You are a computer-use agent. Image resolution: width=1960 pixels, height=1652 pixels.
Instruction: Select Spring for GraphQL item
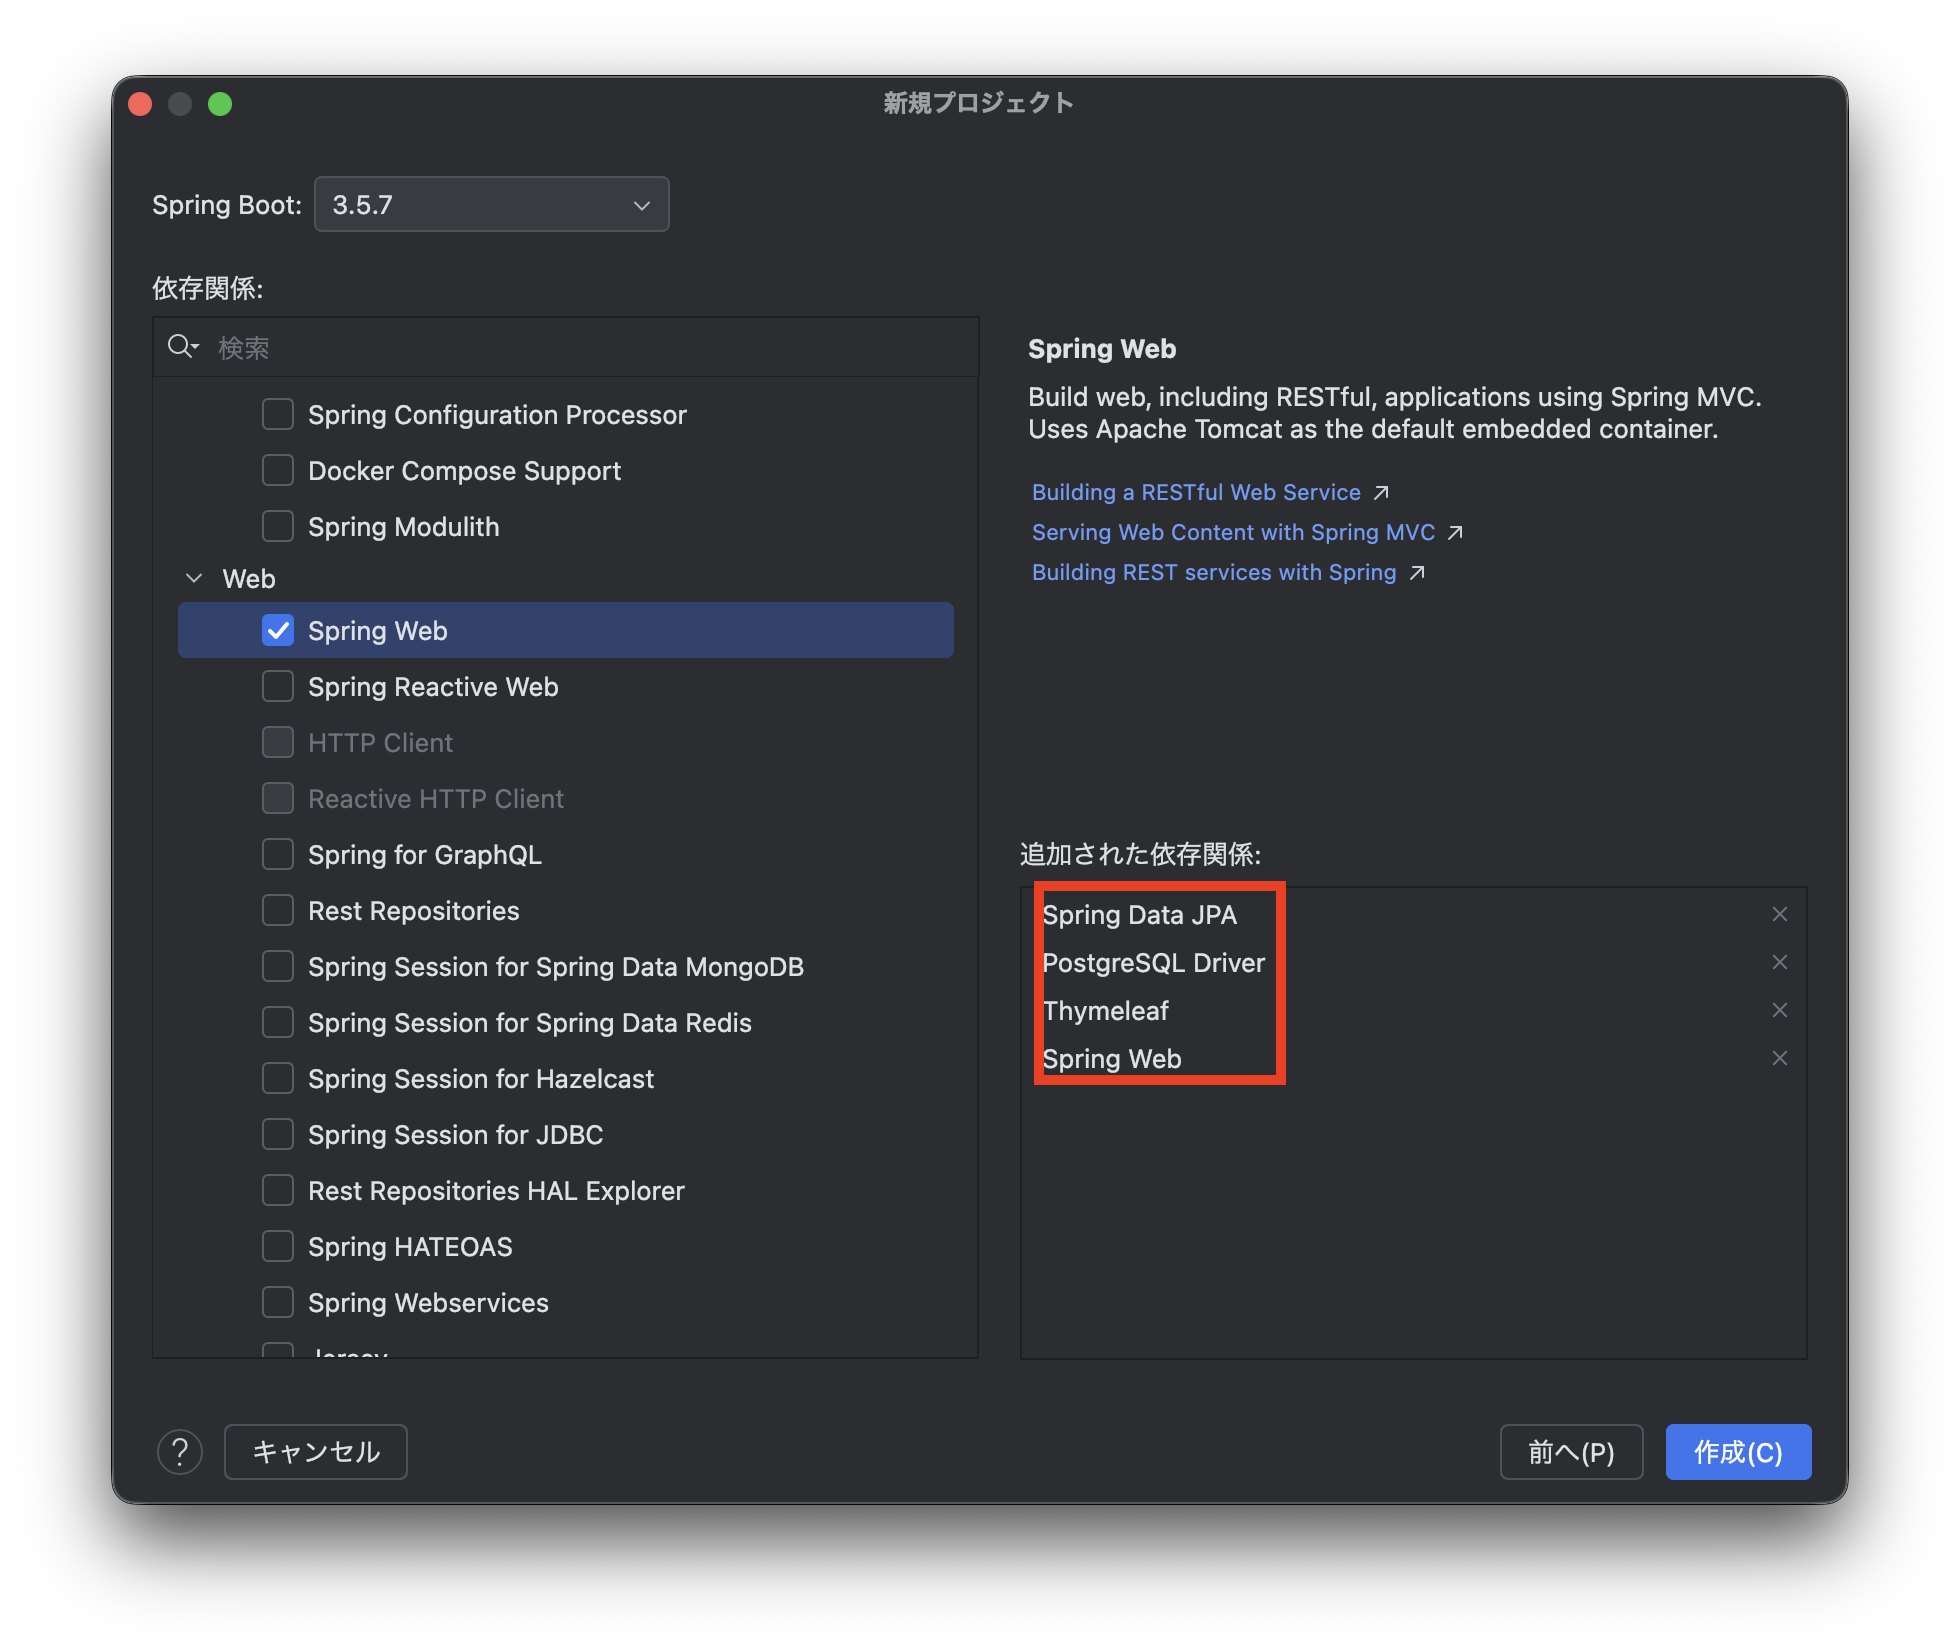[424, 855]
